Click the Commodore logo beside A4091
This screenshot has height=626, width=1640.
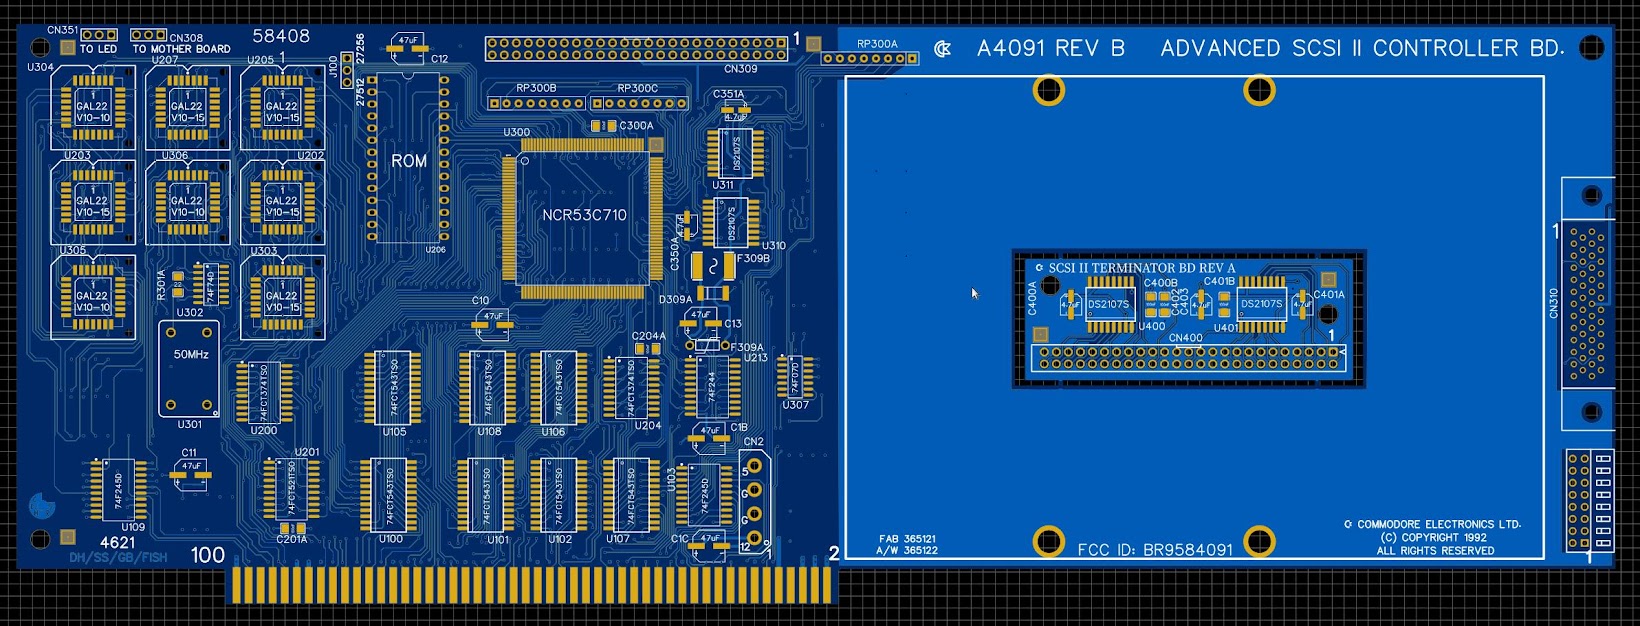coord(942,48)
